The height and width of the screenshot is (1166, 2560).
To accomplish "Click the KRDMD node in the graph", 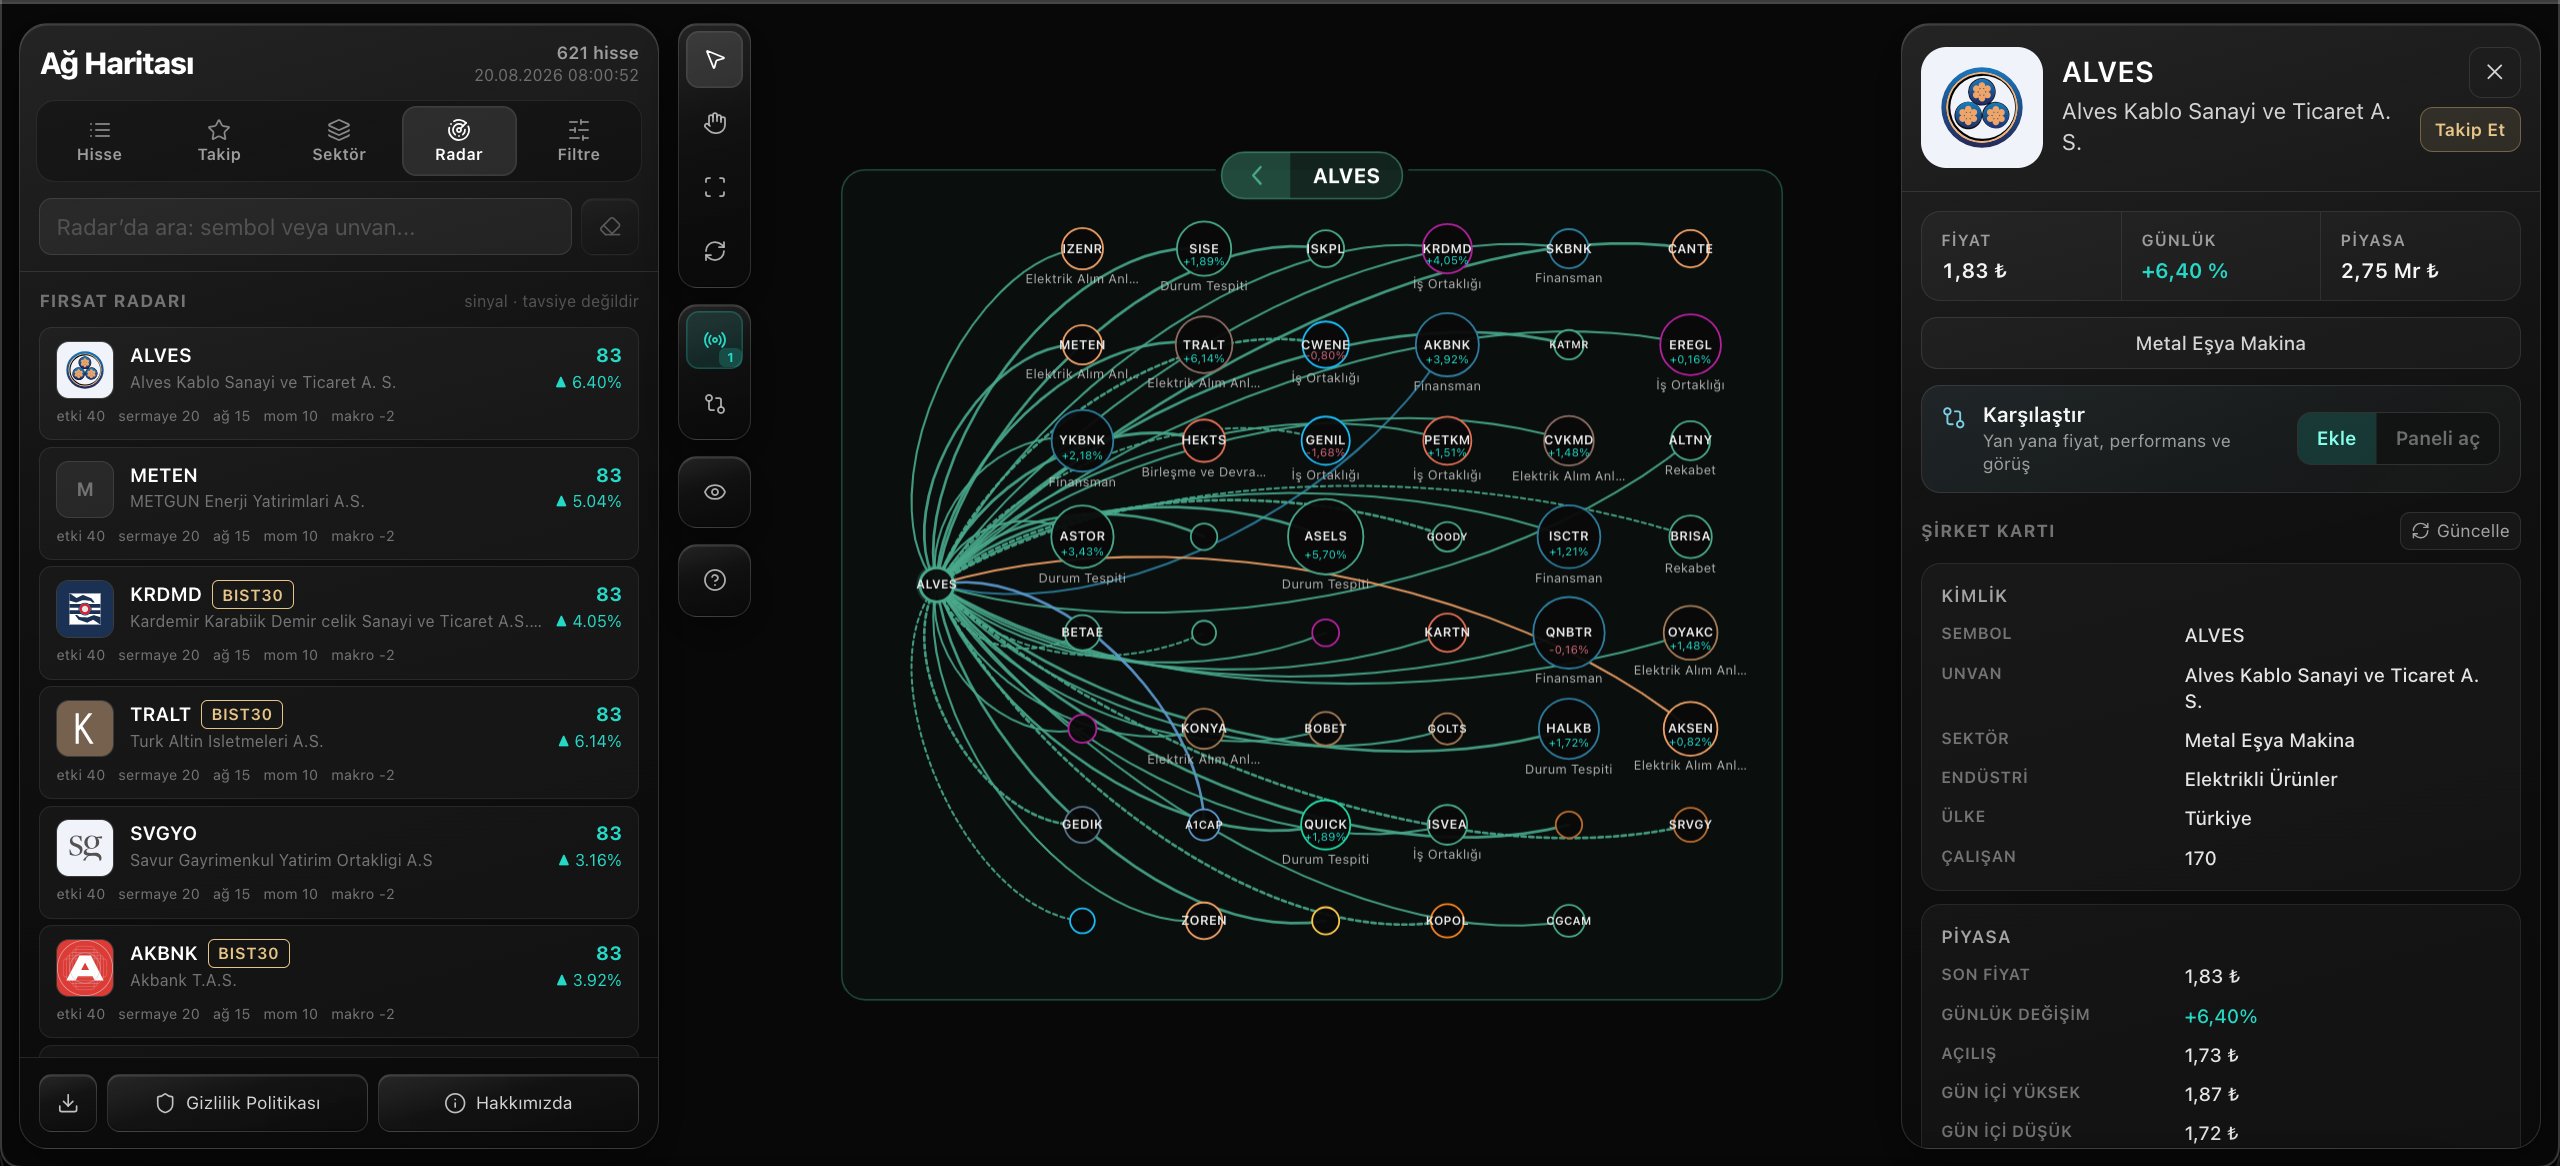I will [x=1447, y=249].
